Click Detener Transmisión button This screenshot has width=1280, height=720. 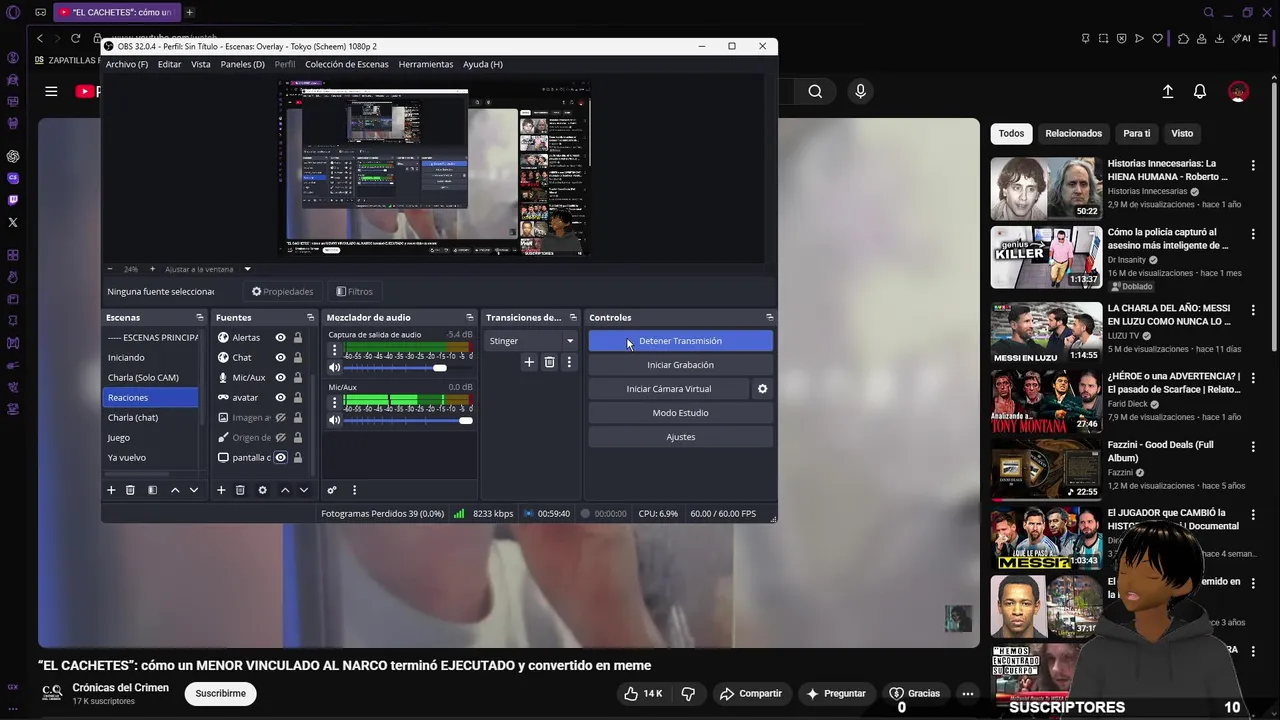[680, 341]
